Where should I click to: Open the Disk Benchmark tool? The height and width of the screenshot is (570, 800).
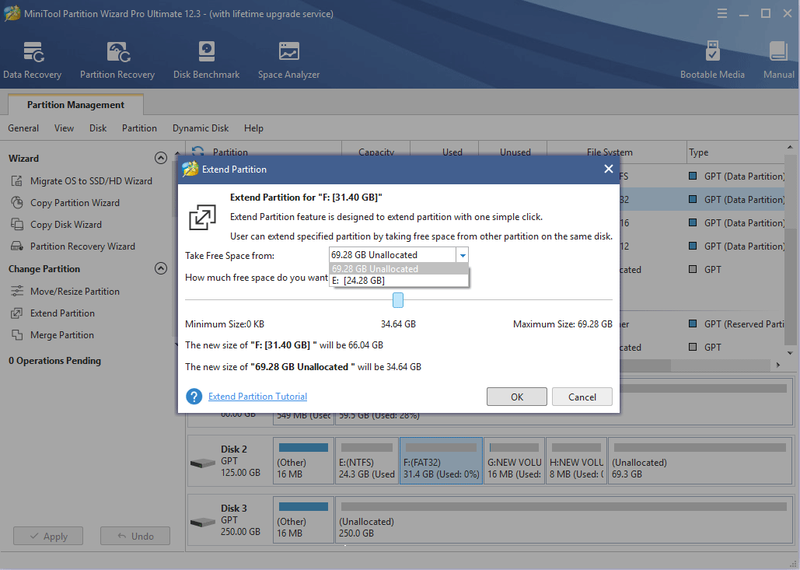(x=206, y=60)
